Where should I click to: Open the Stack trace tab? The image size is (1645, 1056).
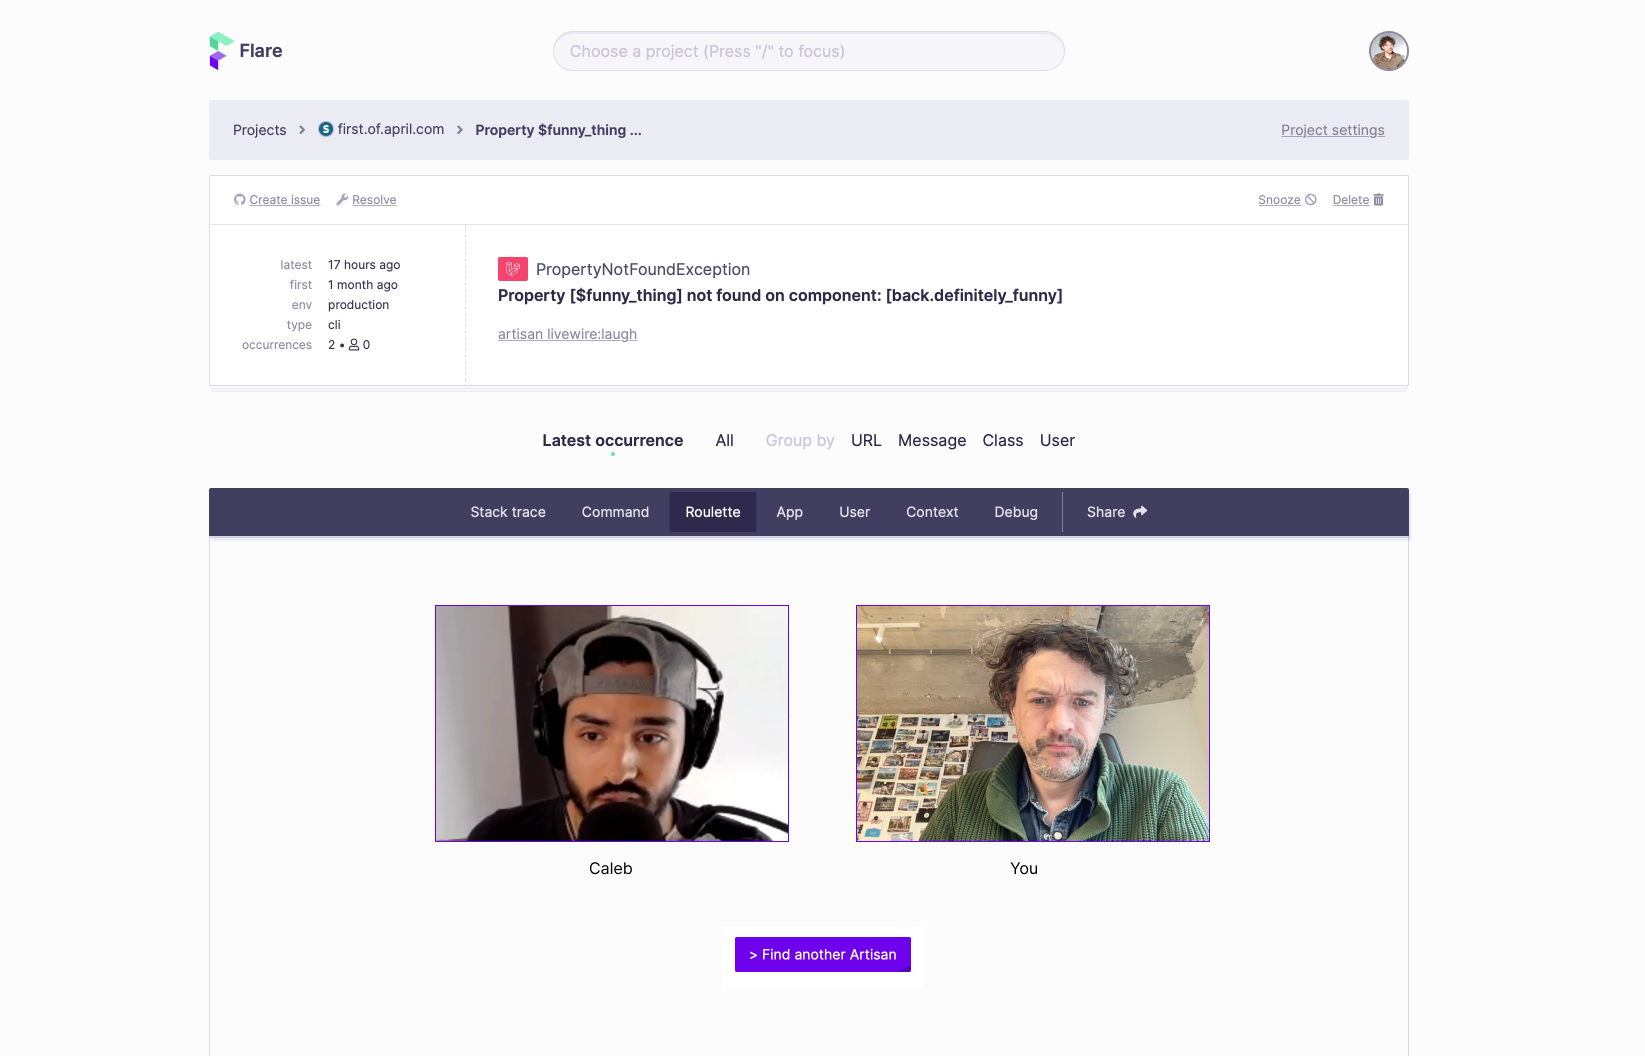click(x=508, y=512)
